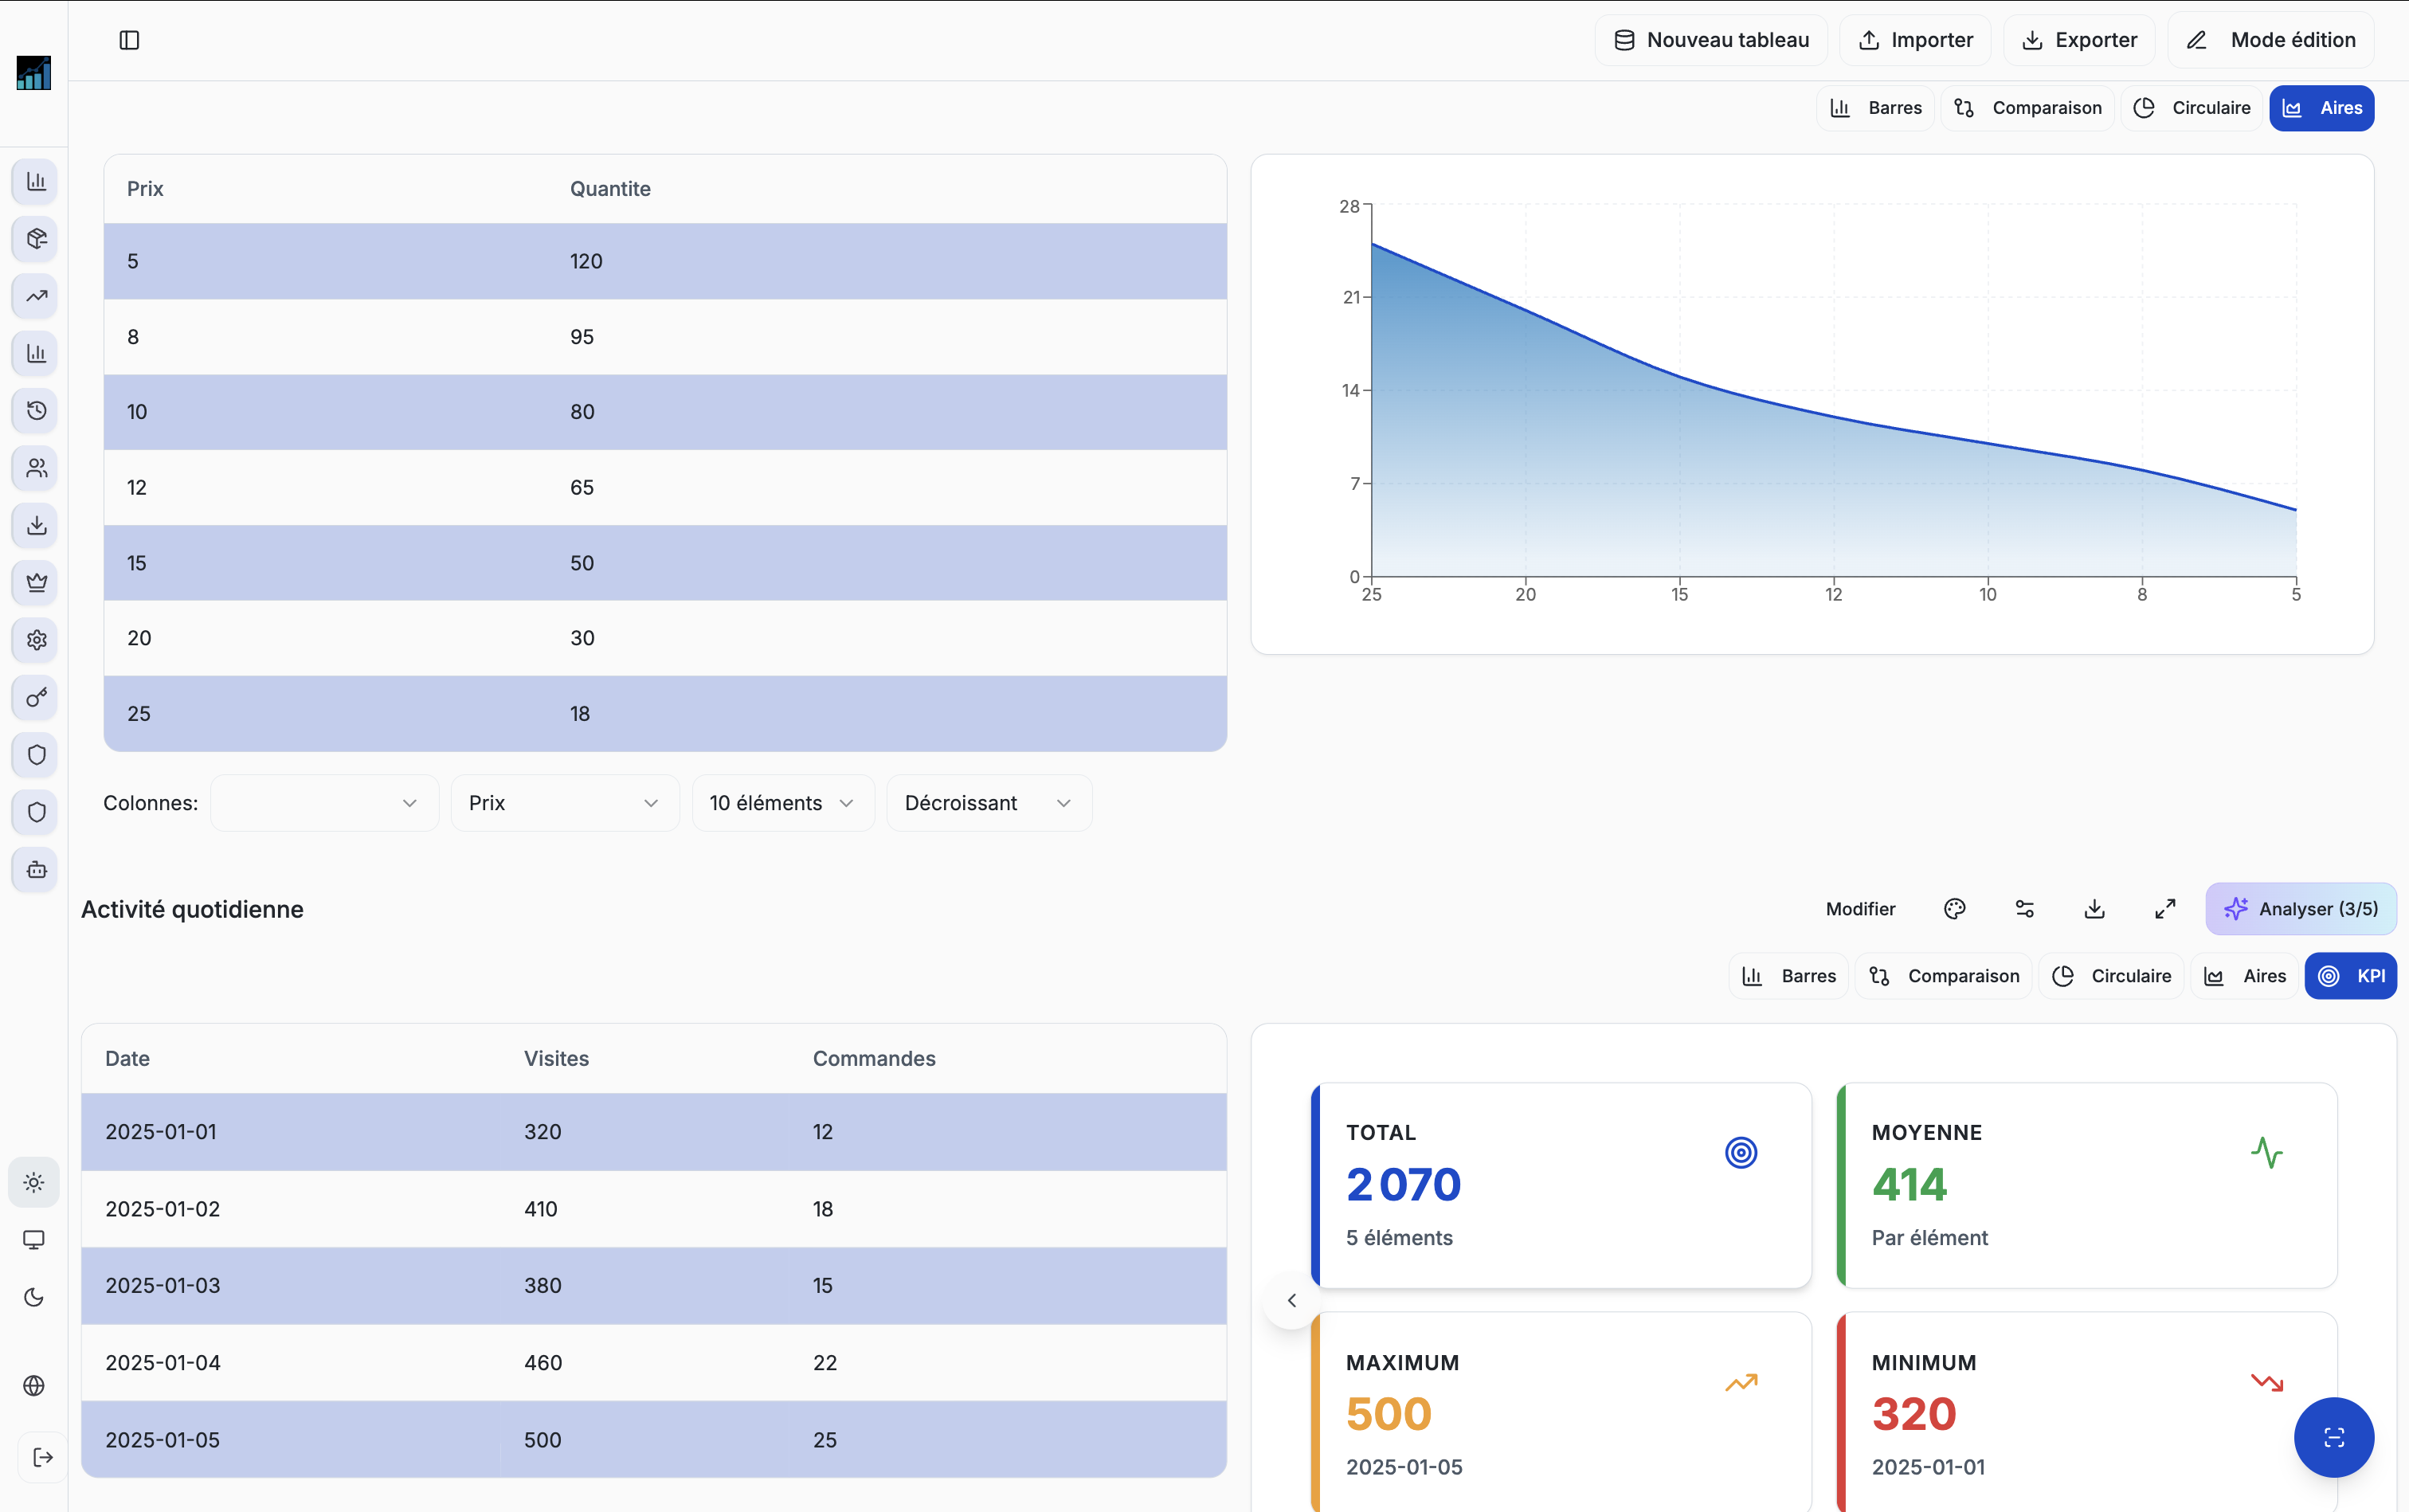Viewport: 2409px width, 1512px height.
Task: Open the history clock sidebar icon
Action: [x=36, y=411]
